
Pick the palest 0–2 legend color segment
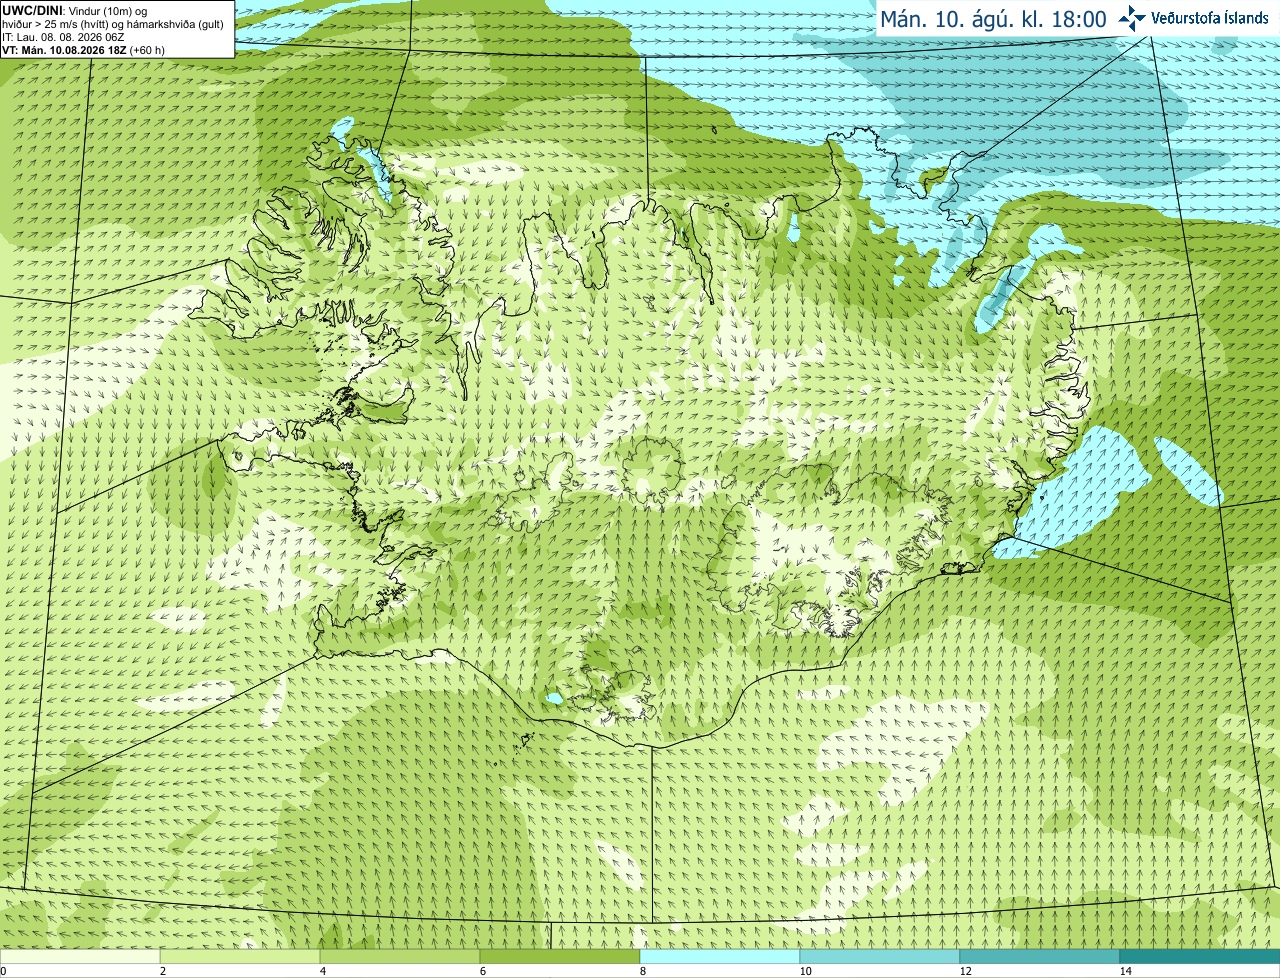click(80, 957)
